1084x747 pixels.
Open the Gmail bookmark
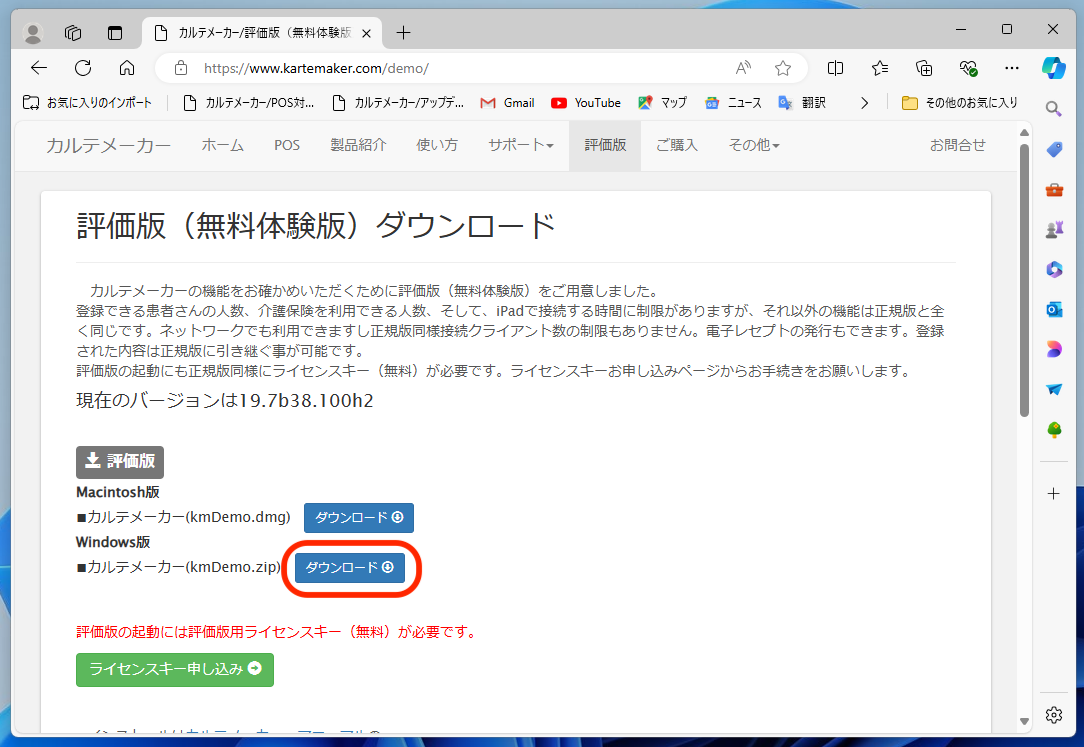point(507,102)
